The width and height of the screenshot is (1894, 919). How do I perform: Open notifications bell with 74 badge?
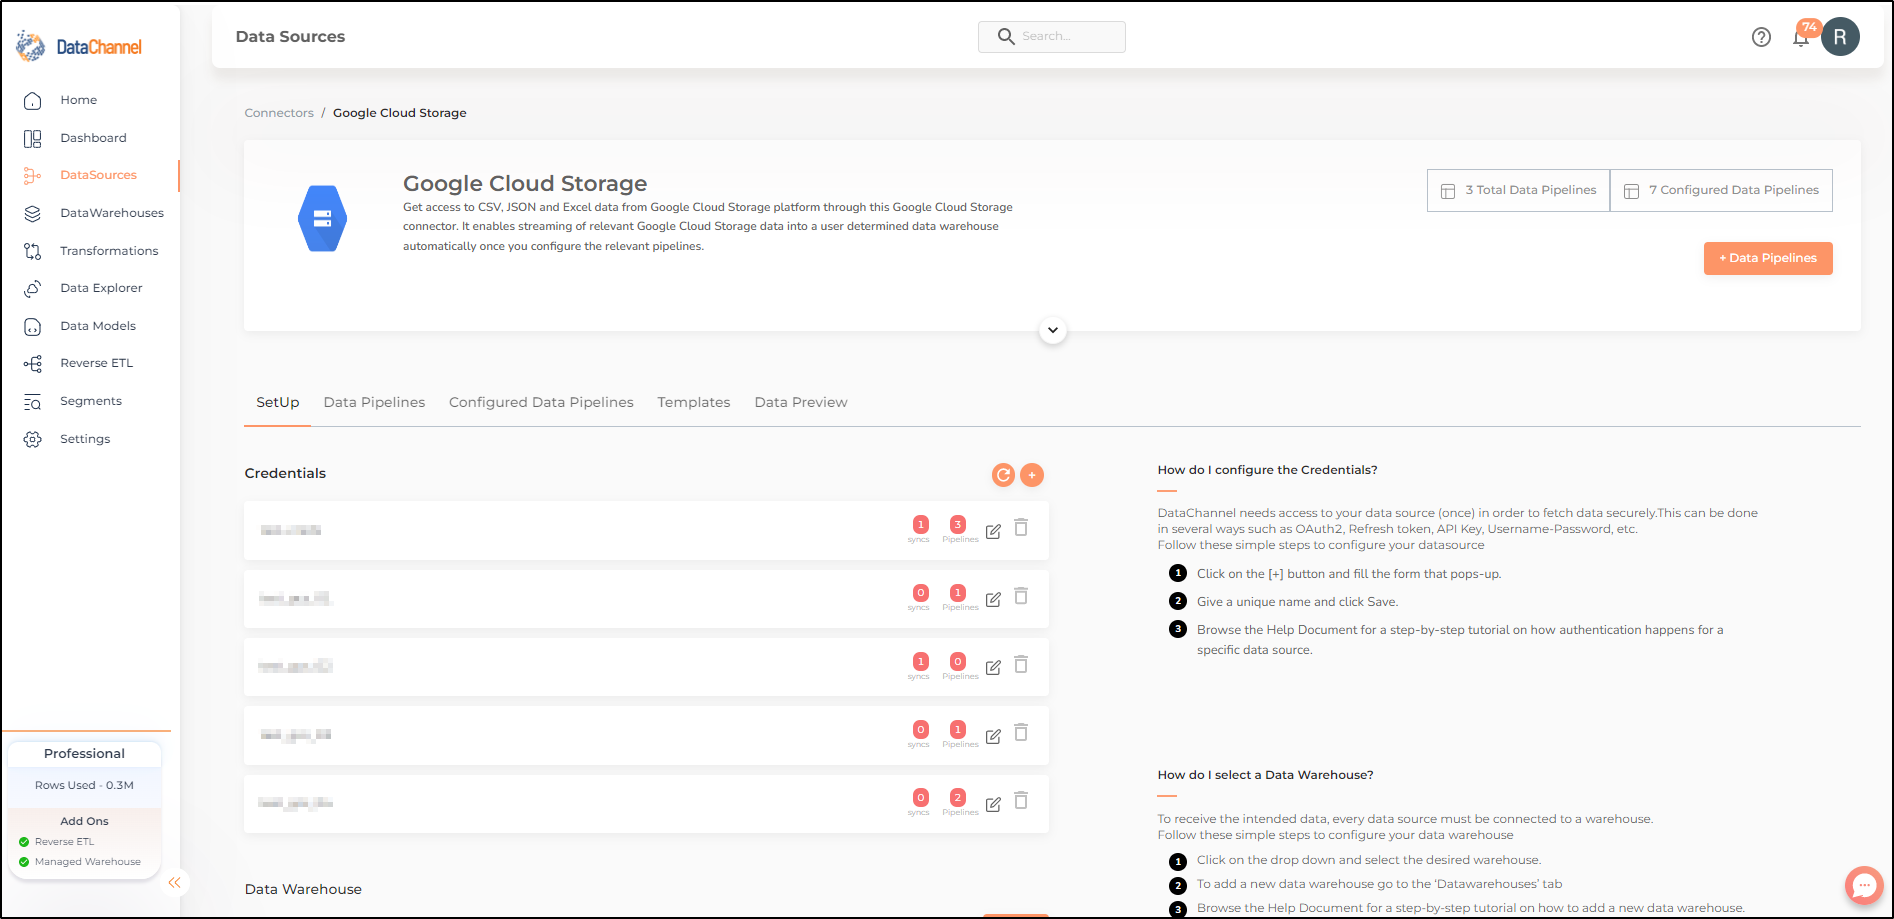point(1802,37)
